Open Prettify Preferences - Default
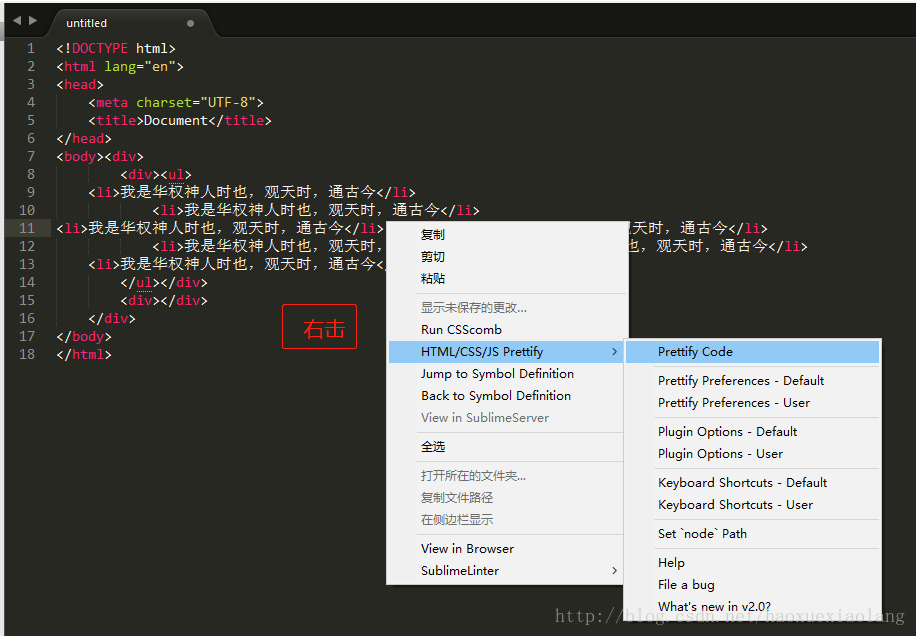 [752, 381]
